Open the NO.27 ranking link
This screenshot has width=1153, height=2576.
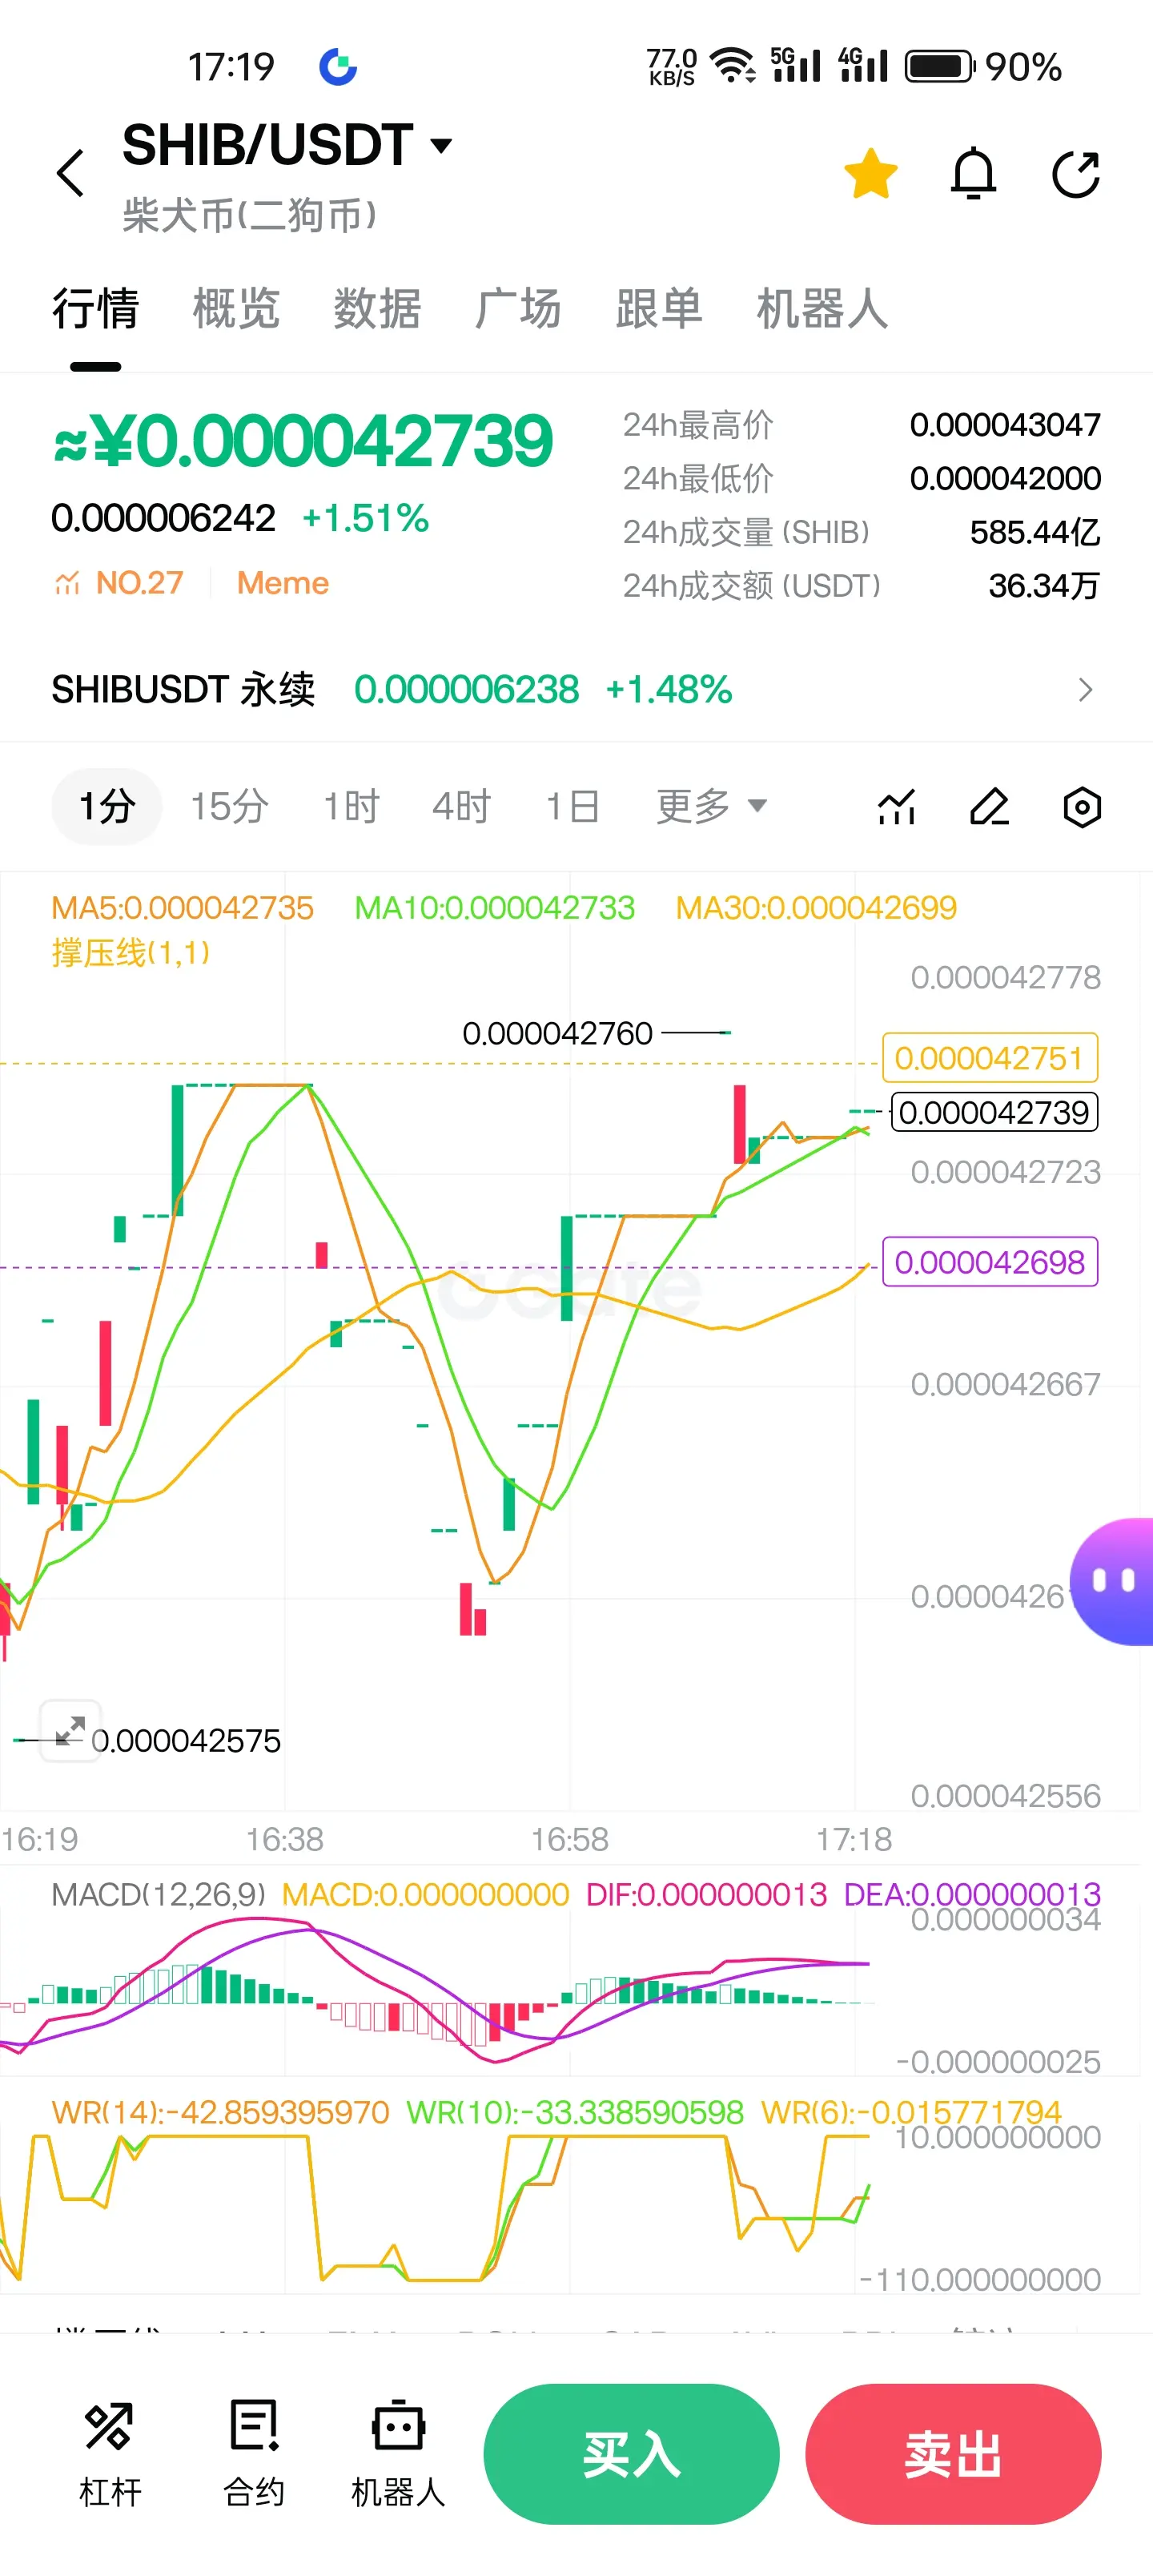pos(119,583)
